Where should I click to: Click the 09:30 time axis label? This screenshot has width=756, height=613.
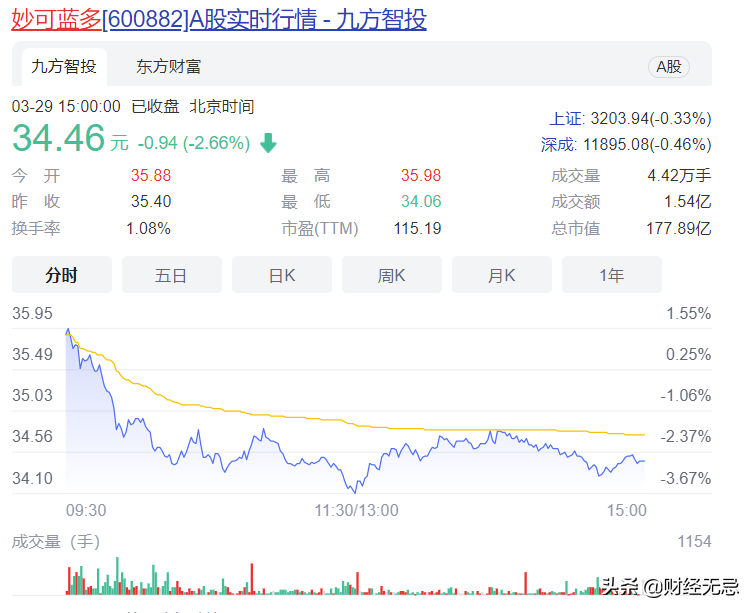[86, 510]
